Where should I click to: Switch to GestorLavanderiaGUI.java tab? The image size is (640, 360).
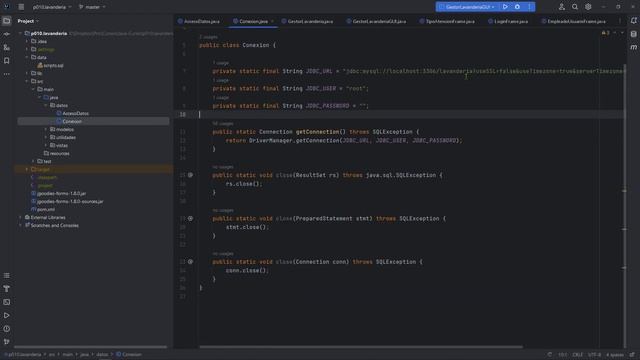coord(376,21)
